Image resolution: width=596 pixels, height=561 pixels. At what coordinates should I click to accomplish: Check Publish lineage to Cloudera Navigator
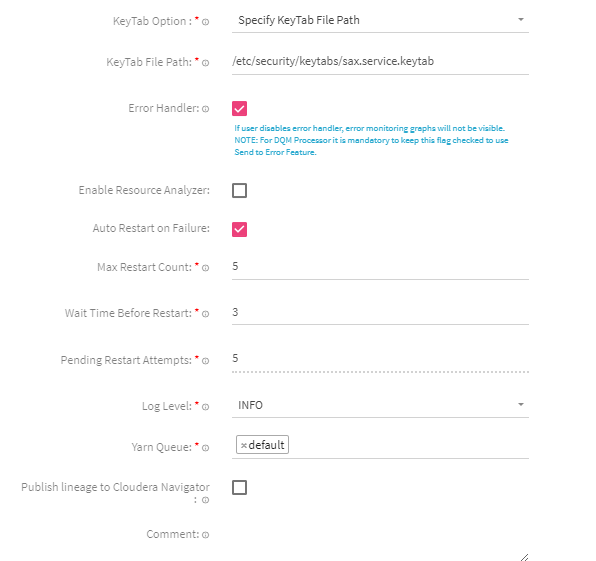coord(239,487)
